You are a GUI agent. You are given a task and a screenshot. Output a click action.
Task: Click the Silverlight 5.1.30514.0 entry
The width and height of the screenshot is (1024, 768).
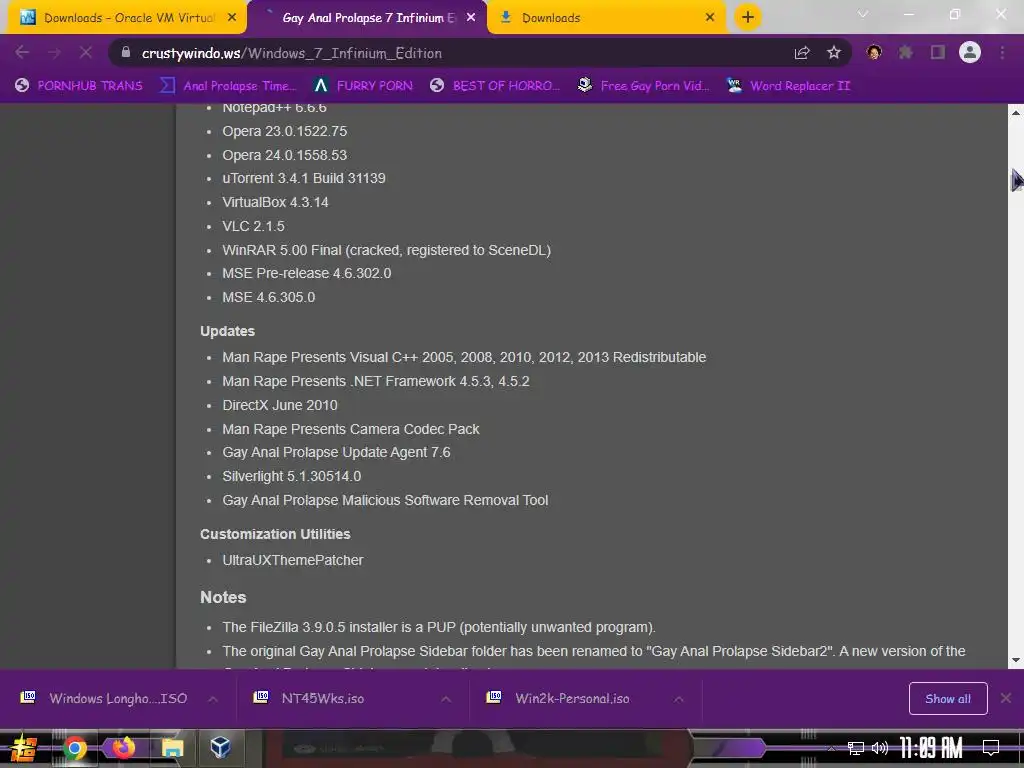pyautogui.click(x=291, y=476)
